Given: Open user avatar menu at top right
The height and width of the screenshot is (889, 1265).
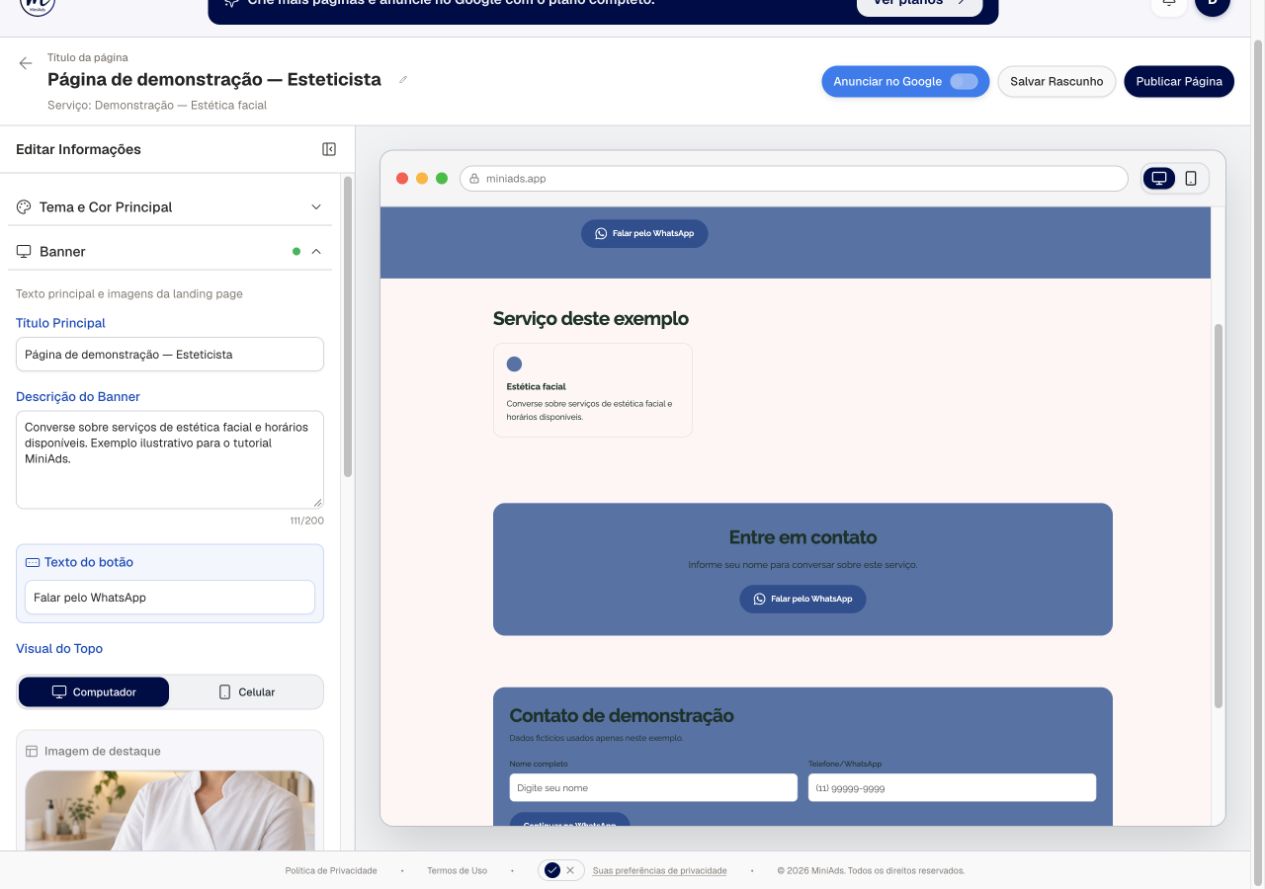Looking at the screenshot, I should pyautogui.click(x=1212, y=5).
